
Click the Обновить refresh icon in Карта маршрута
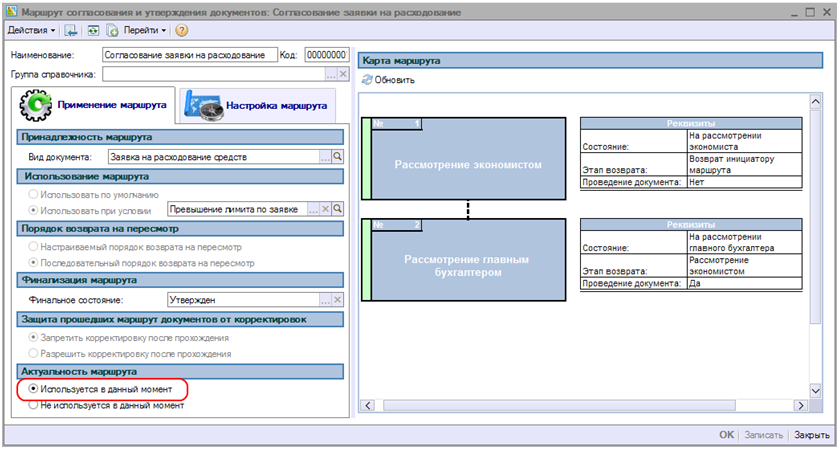368,80
